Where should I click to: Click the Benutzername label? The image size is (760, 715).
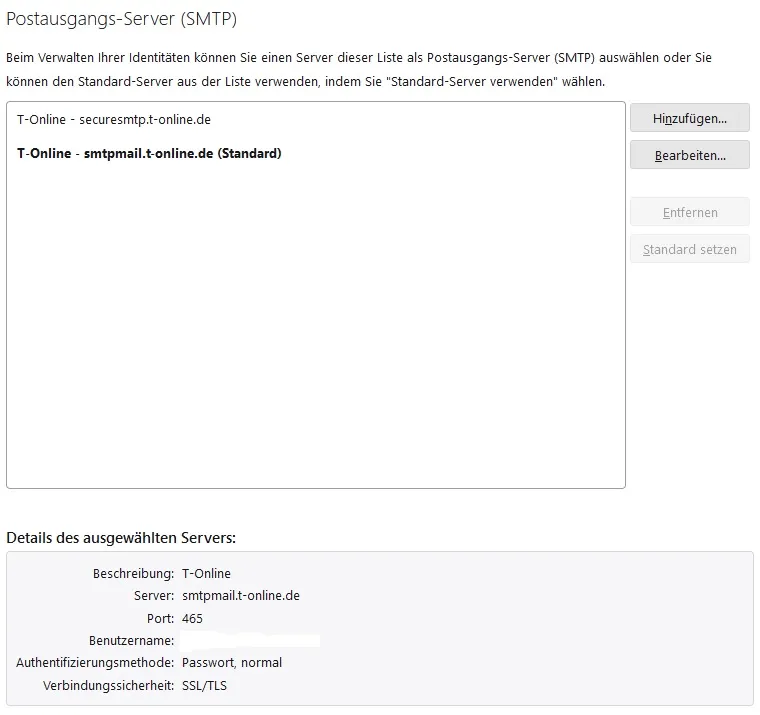click(131, 640)
